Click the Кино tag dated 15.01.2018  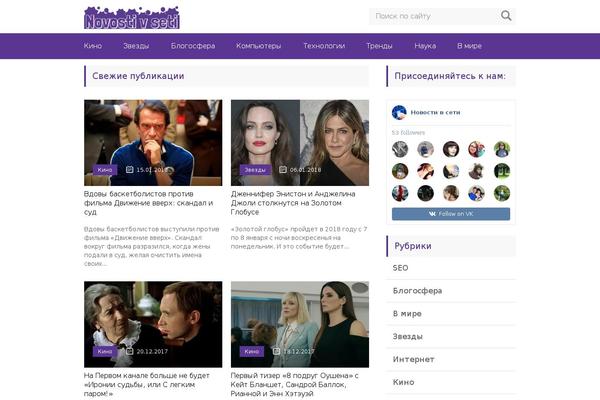tap(105, 170)
